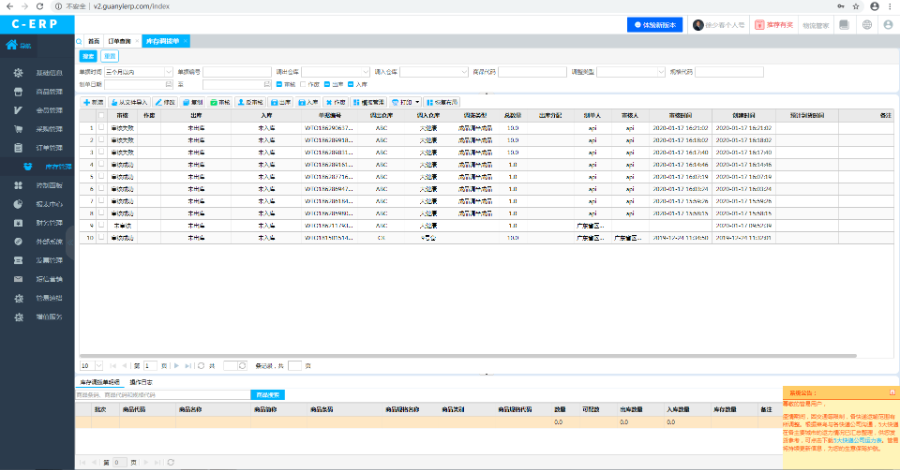Image resolution: width=900 pixels, height=470 pixels.
Task: Click the 重置 button below the tabs
Action: tap(111, 56)
